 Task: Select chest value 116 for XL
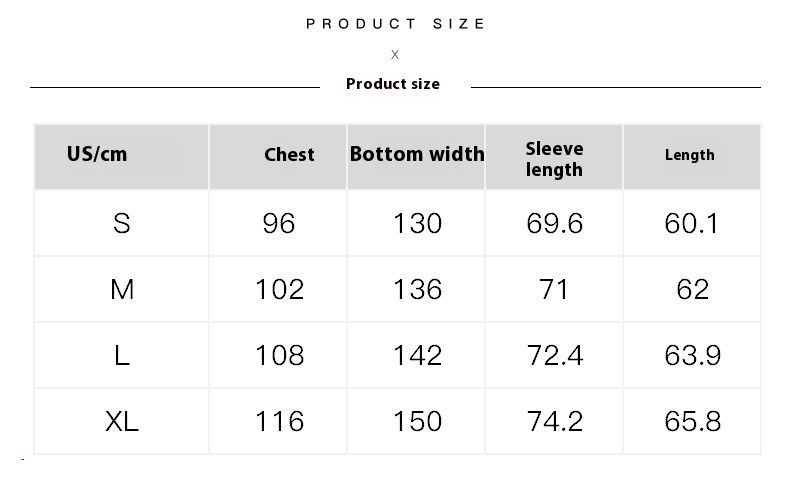[x=279, y=421]
